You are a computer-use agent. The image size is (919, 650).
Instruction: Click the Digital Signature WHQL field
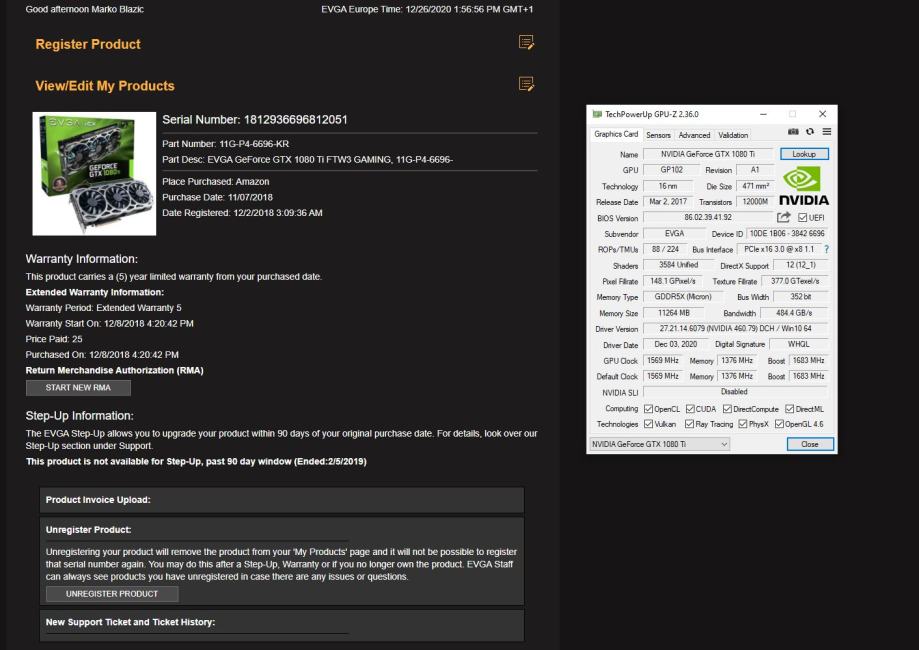[x=799, y=345]
